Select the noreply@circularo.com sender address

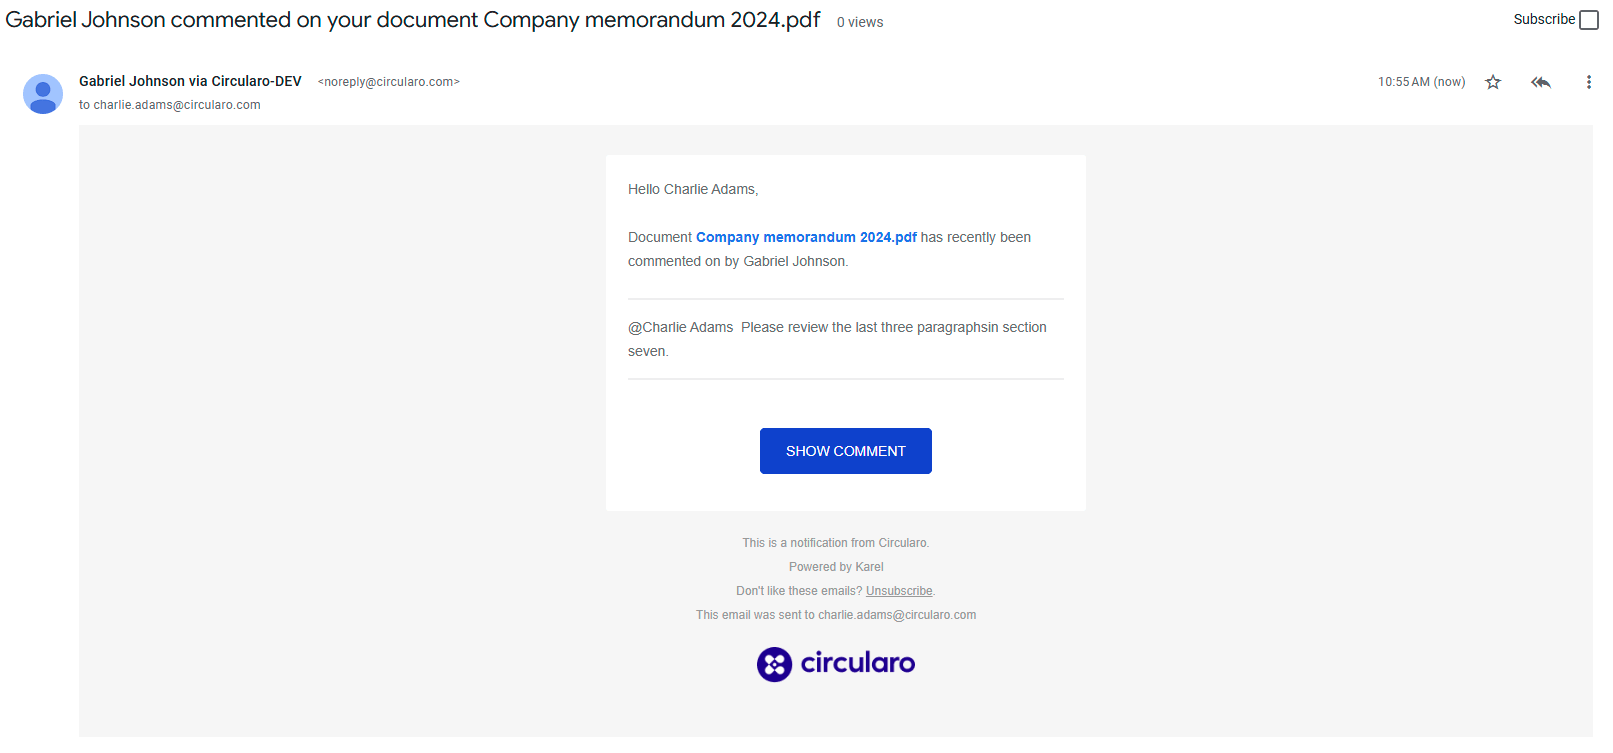click(x=388, y=82)
